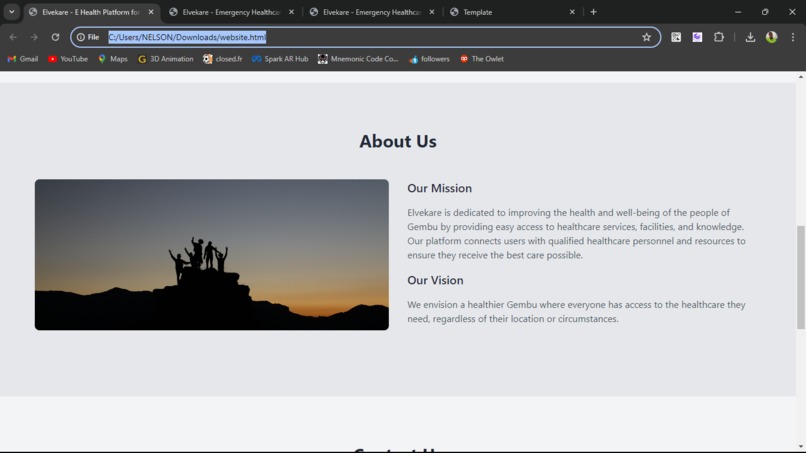806x453 pixels.
Task: Switch to third Elvekare - Emergency Healthcare tab
Action: [x=371, y=12]
